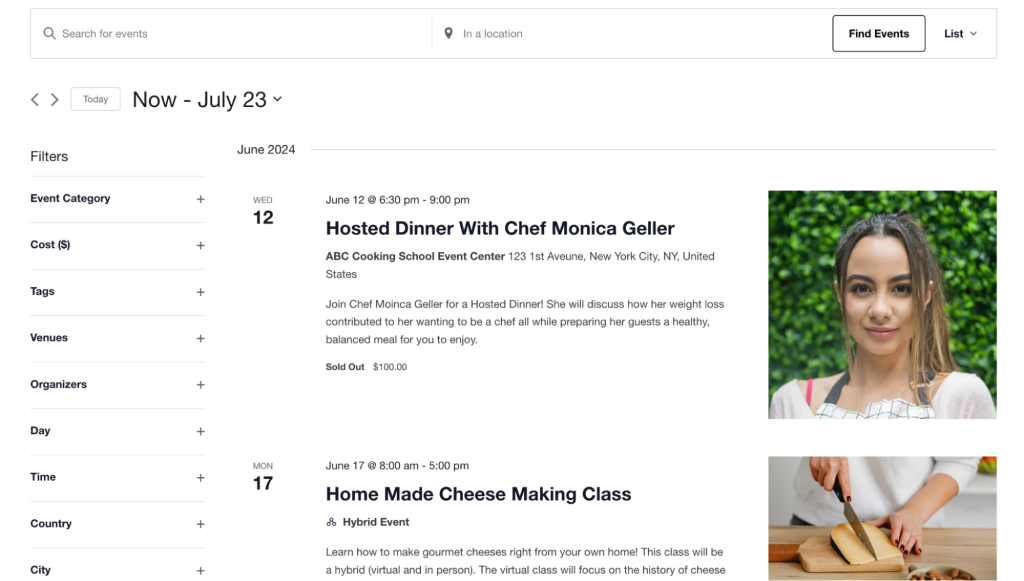Click the Find Events button

tap(878, 33)
